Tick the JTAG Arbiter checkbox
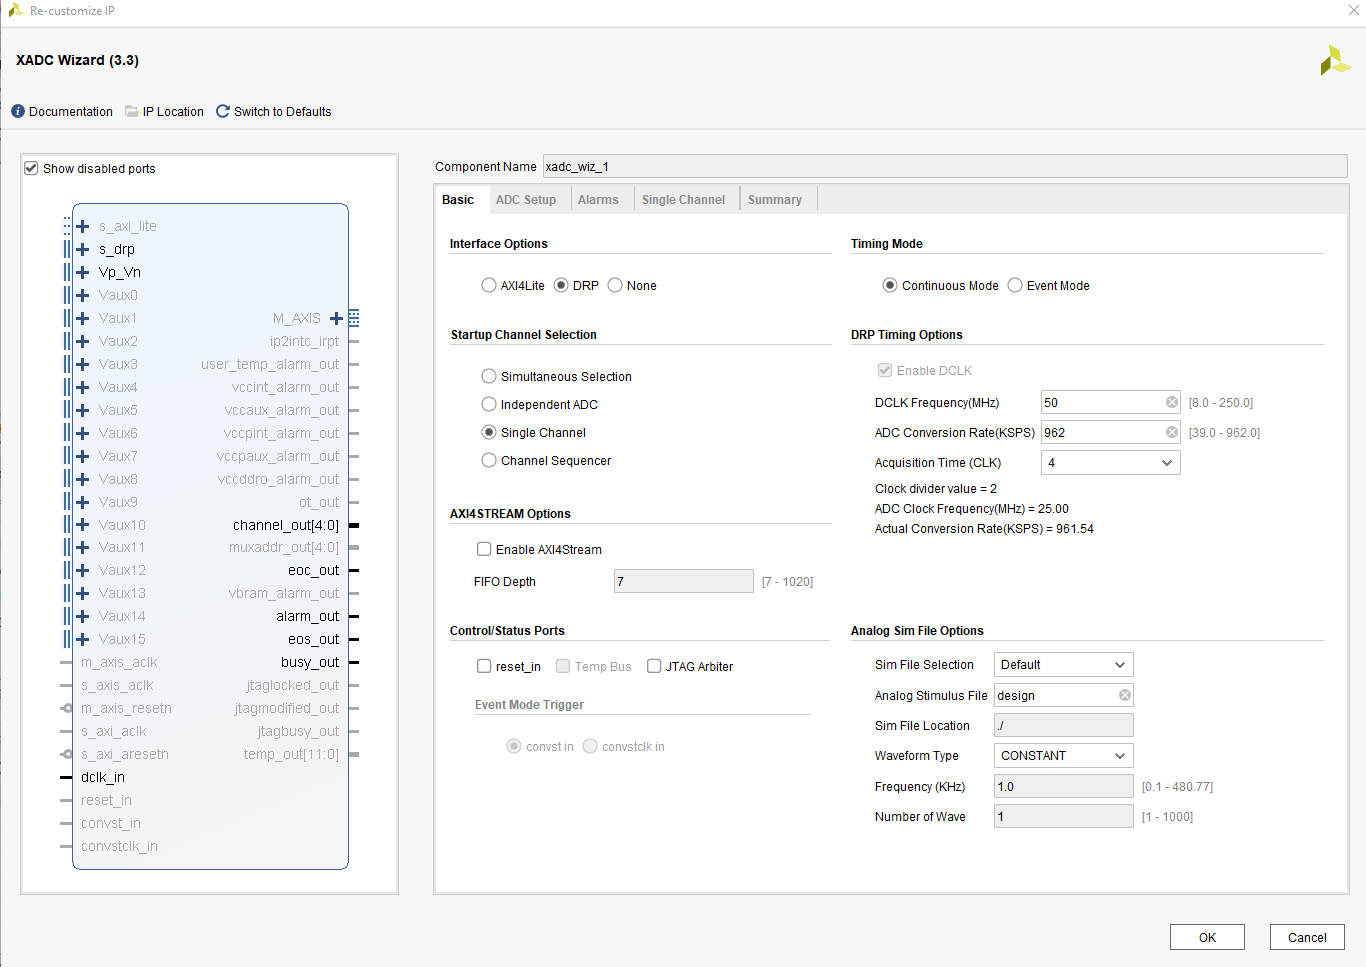 click(654, 666)
